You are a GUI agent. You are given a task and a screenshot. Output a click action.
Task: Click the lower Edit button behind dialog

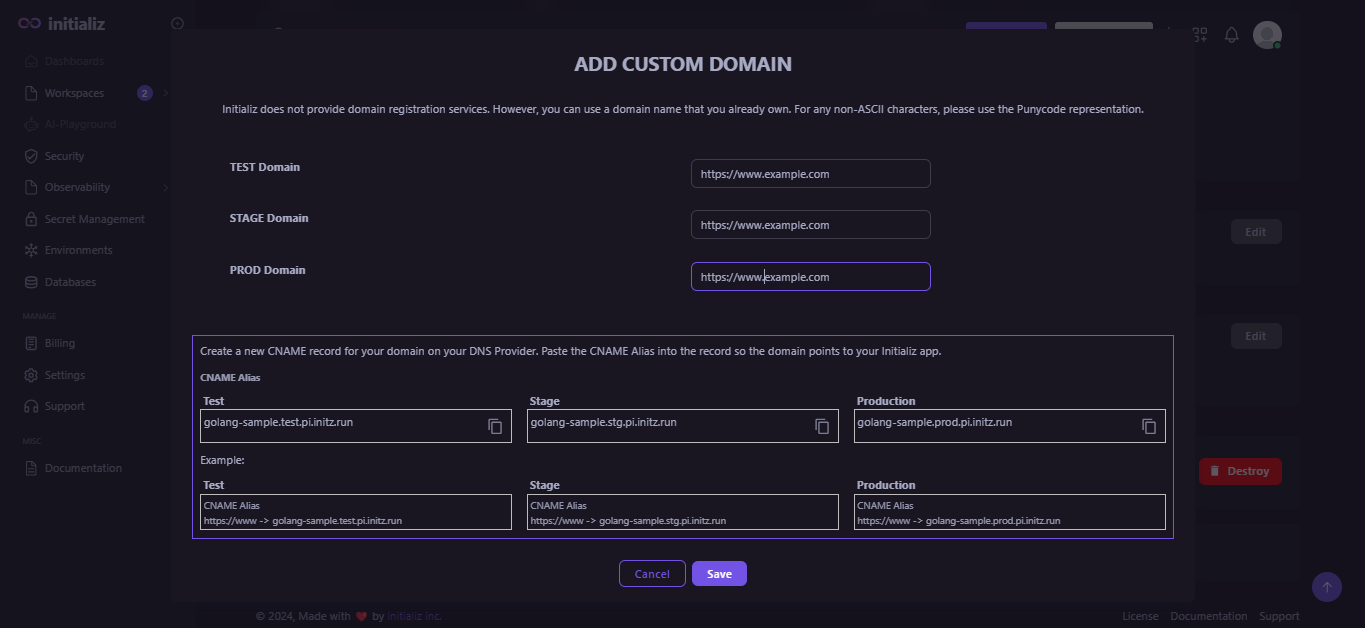(1256, 336)
